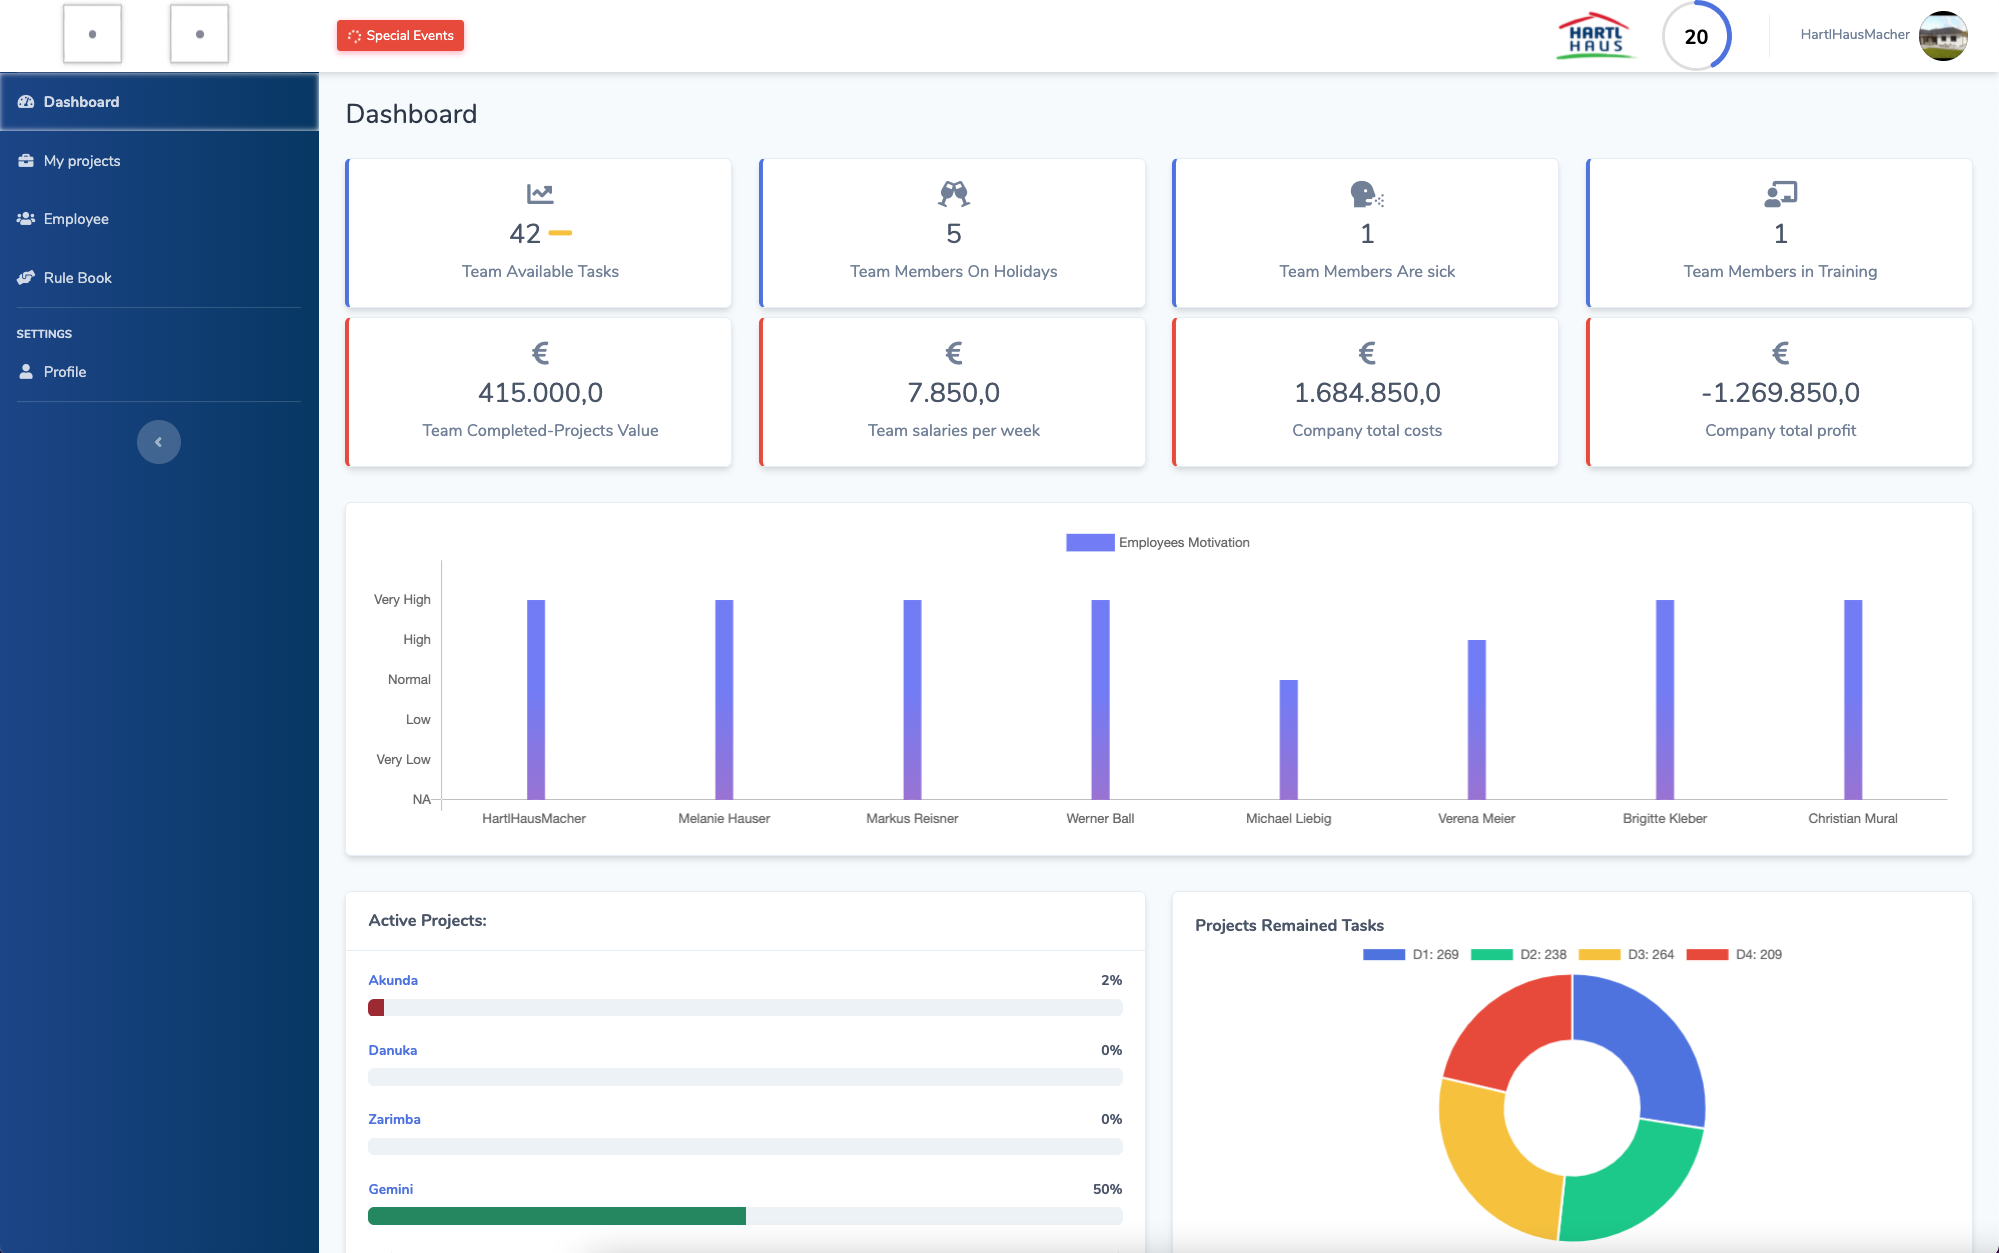
Task: Click the Akunda project progress bar
Action: pyautogui.click(x=745, y=1008)
